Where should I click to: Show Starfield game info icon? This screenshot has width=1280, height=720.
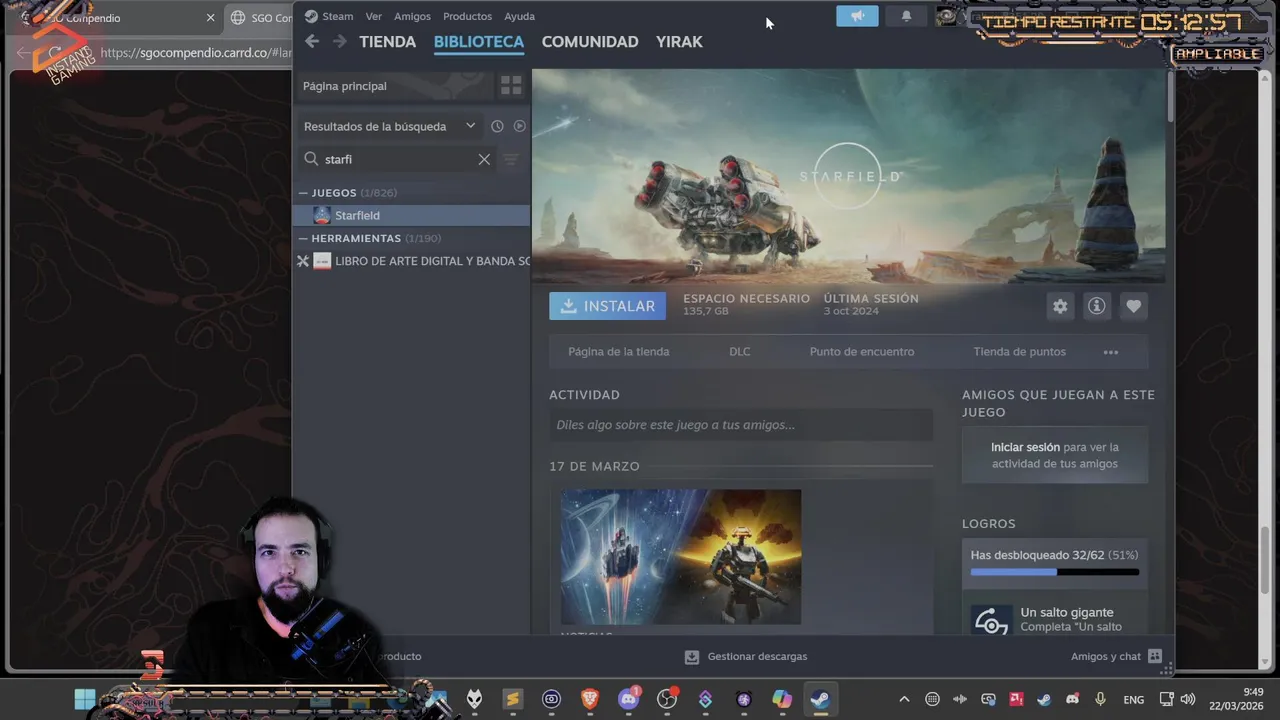click(1097, 307)
